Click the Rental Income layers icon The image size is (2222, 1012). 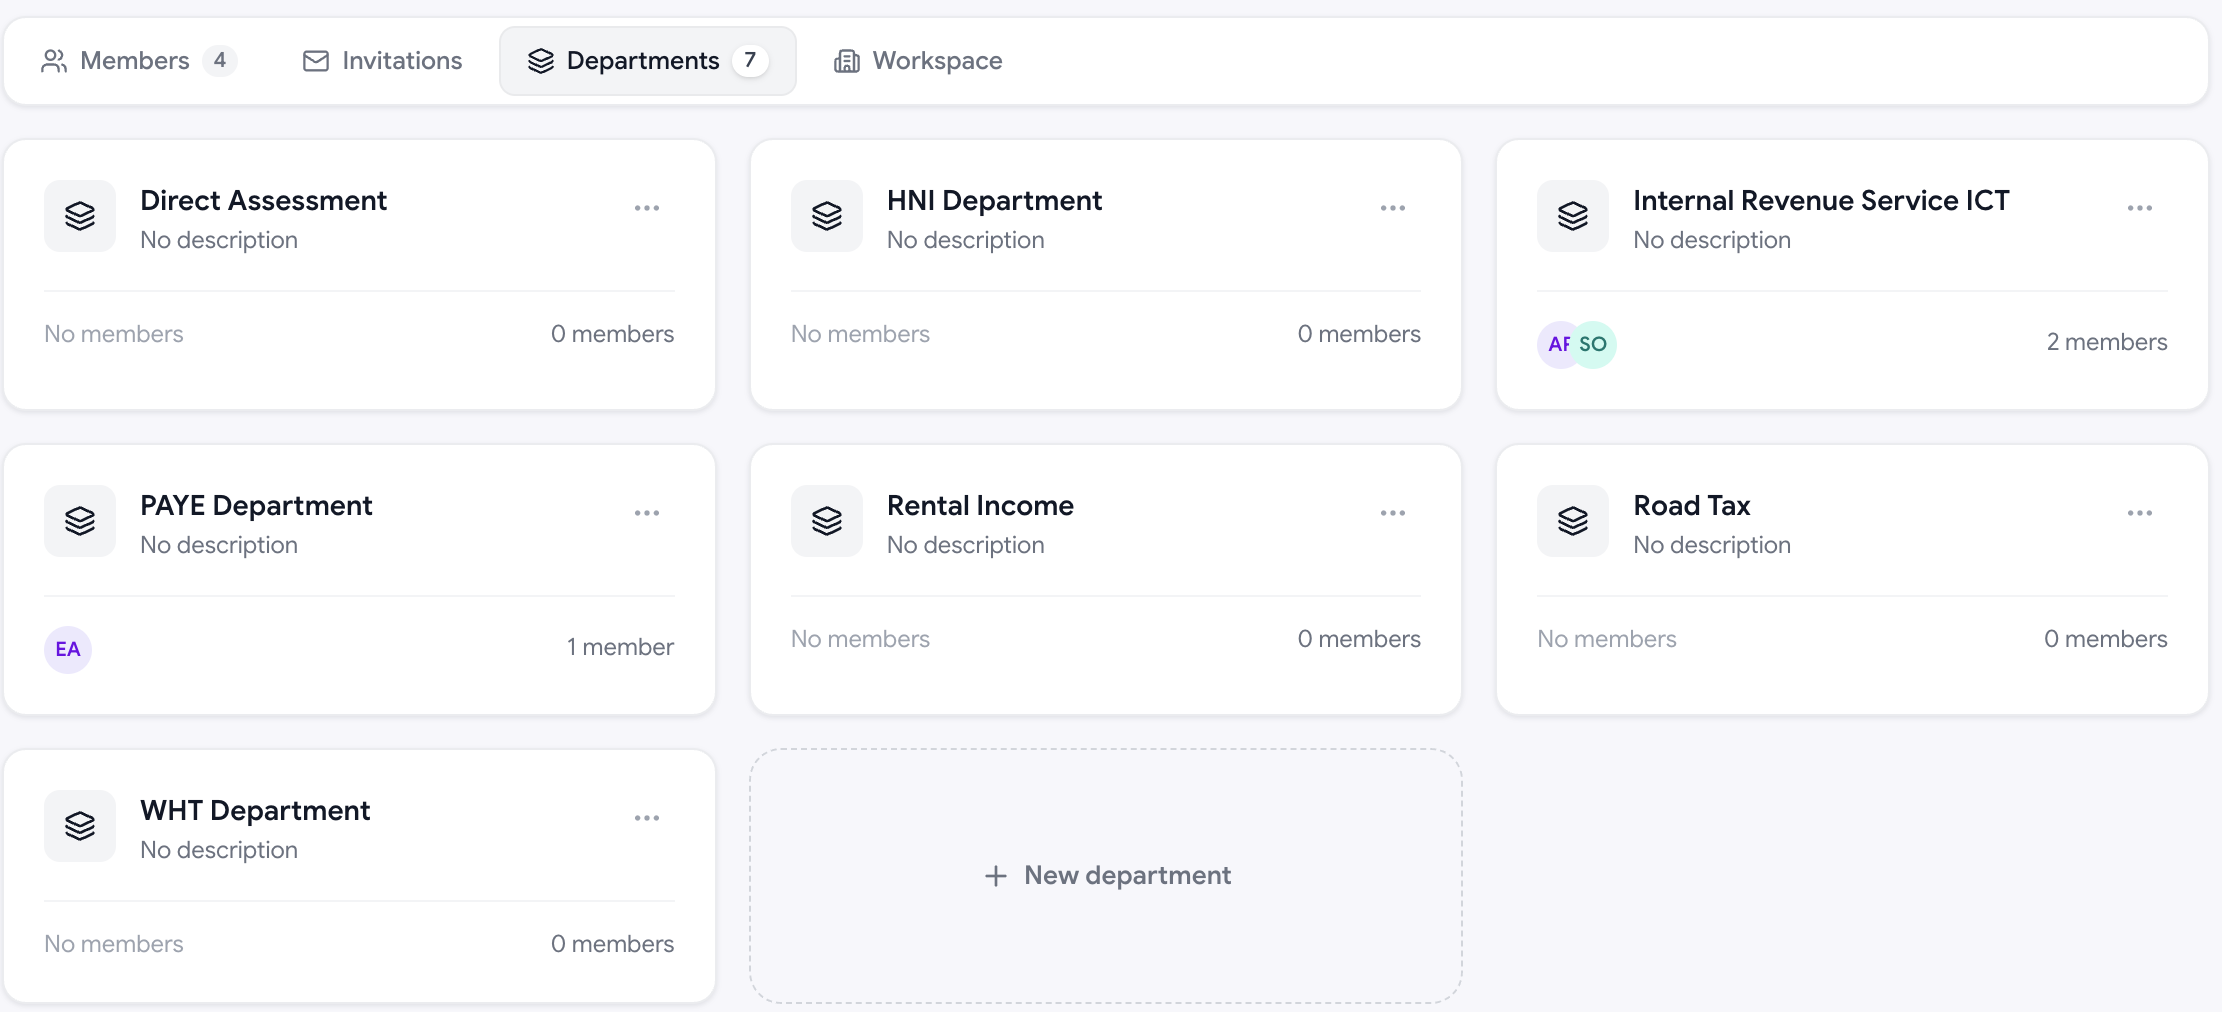(x=827, y=521)
